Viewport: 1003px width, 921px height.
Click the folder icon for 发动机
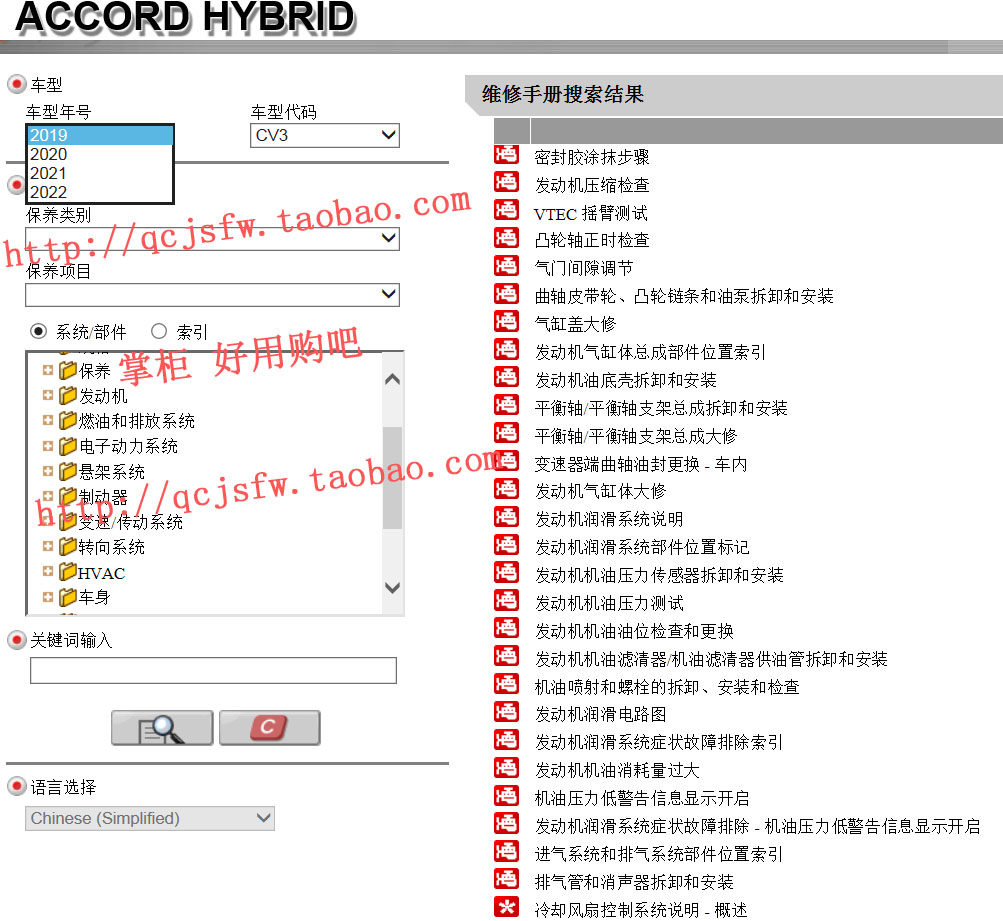click(x=68, y=396)
